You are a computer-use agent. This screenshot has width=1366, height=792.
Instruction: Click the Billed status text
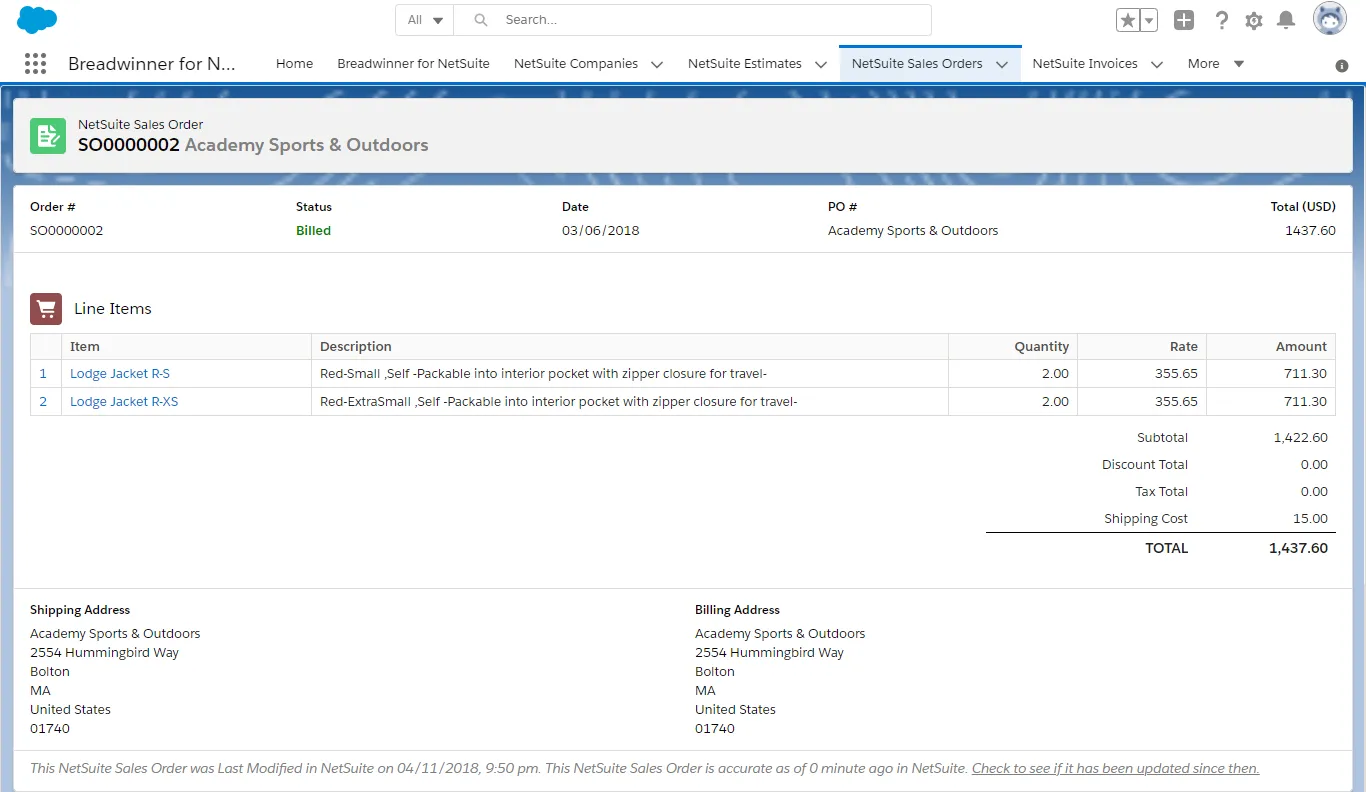pos(313,230)
